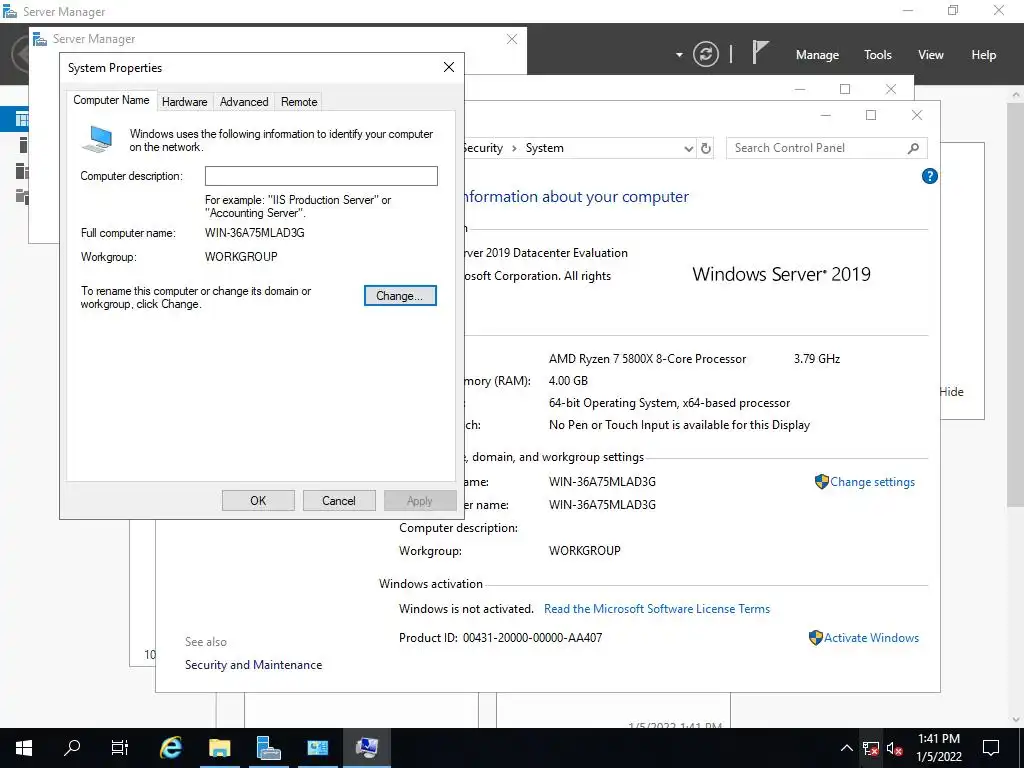The height and width of the screenshot is (768, 1024).
Task: Open taskbar search magnifier
Action: point(72,748)
